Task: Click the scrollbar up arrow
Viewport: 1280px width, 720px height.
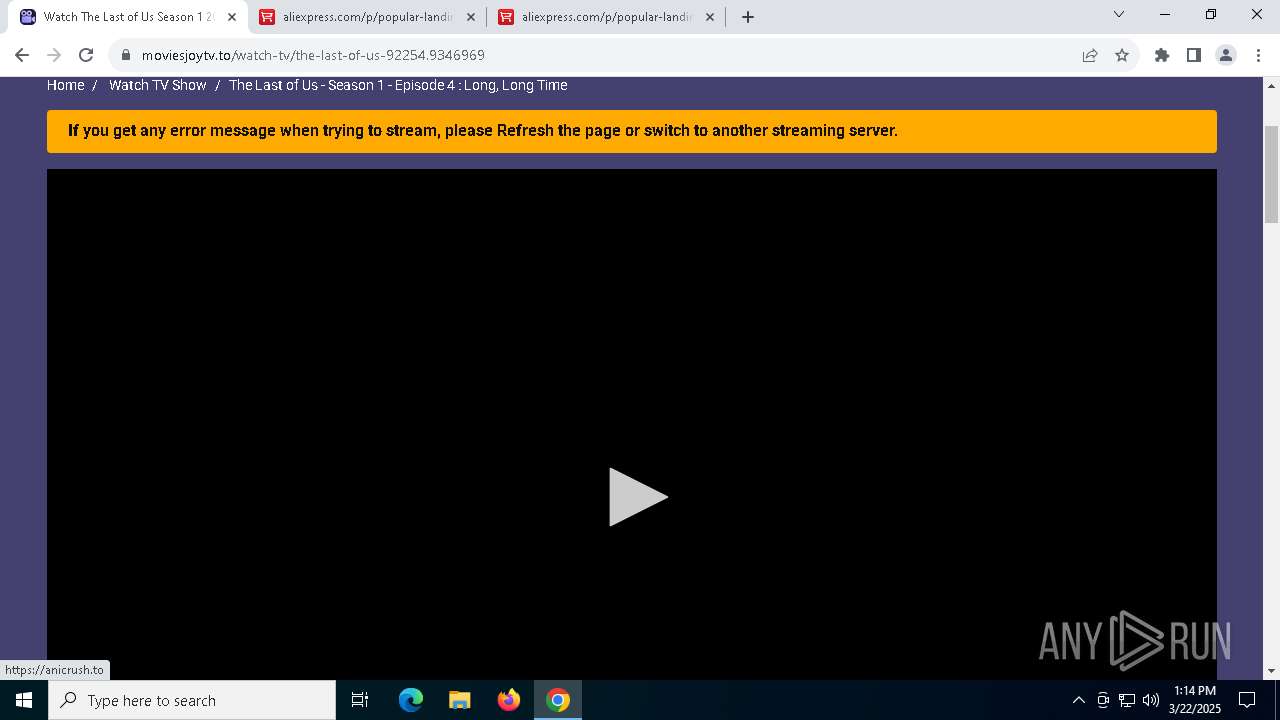Action: pos(1272,85)
